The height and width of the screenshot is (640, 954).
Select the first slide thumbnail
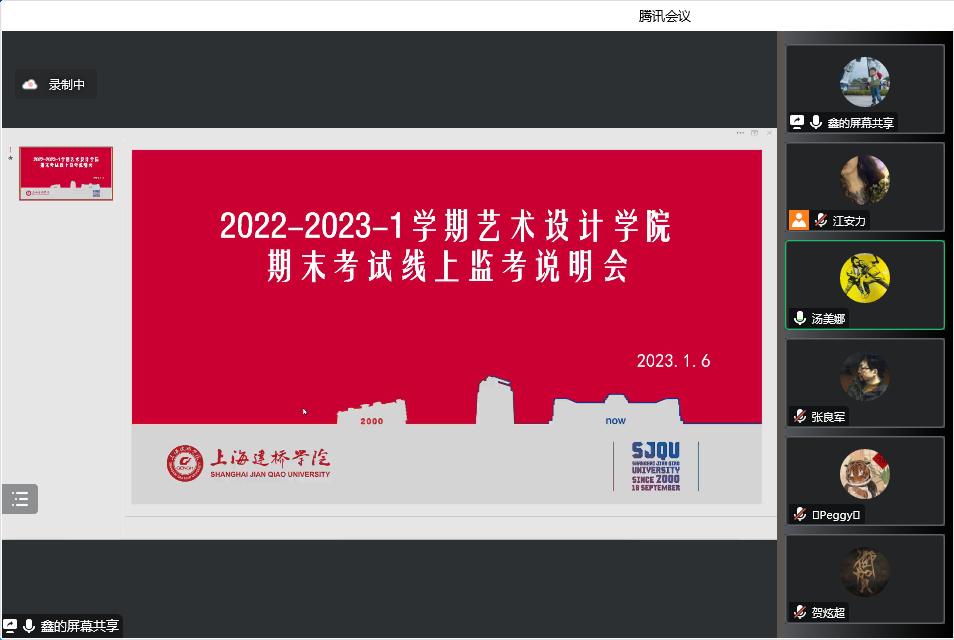[66, 174]
